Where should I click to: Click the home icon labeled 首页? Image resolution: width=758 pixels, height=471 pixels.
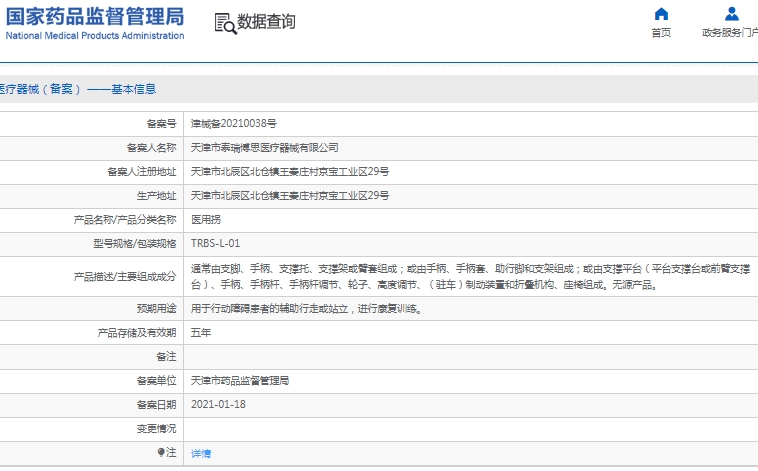[x=661, y=14]
